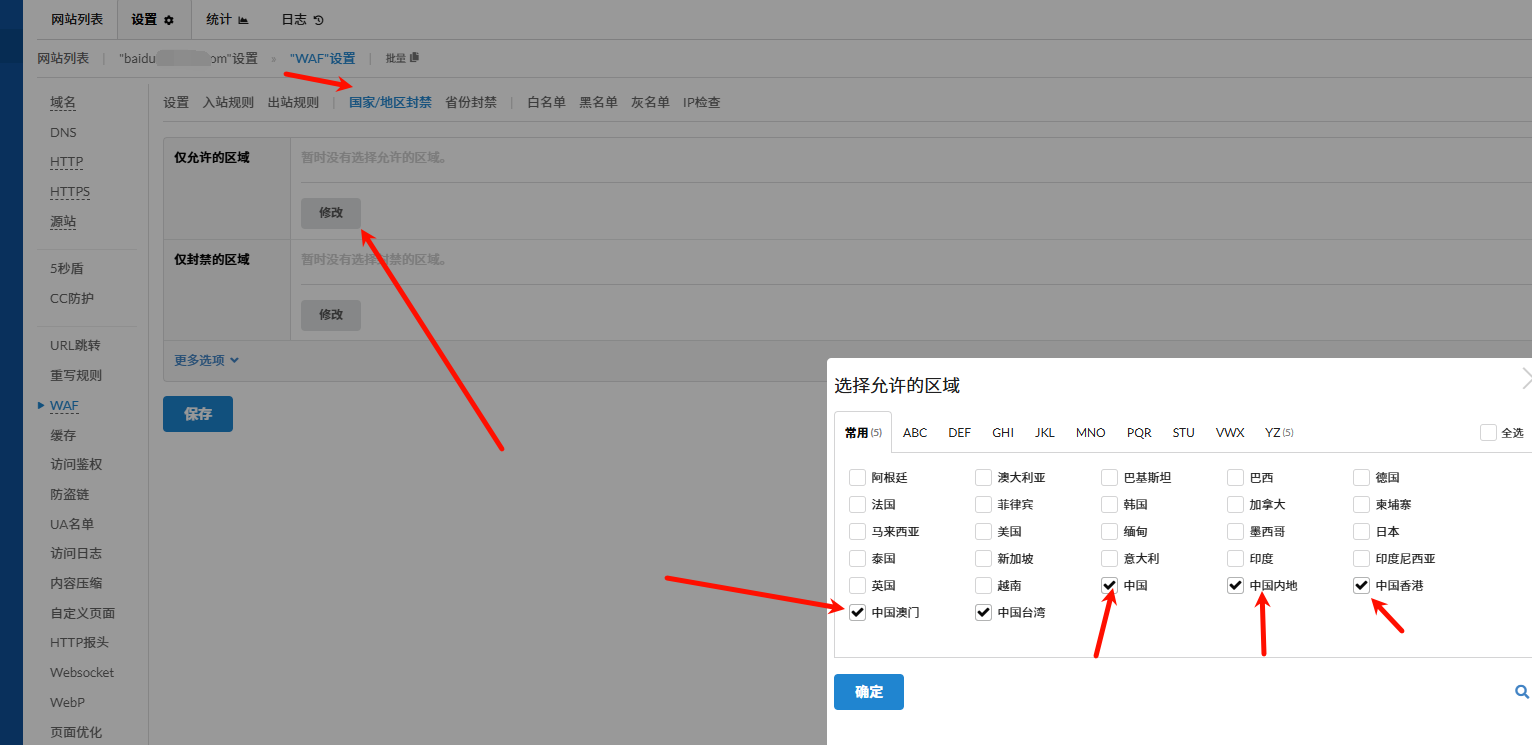Go to 网站列表 breadcrumb link

tap(63, 58)
